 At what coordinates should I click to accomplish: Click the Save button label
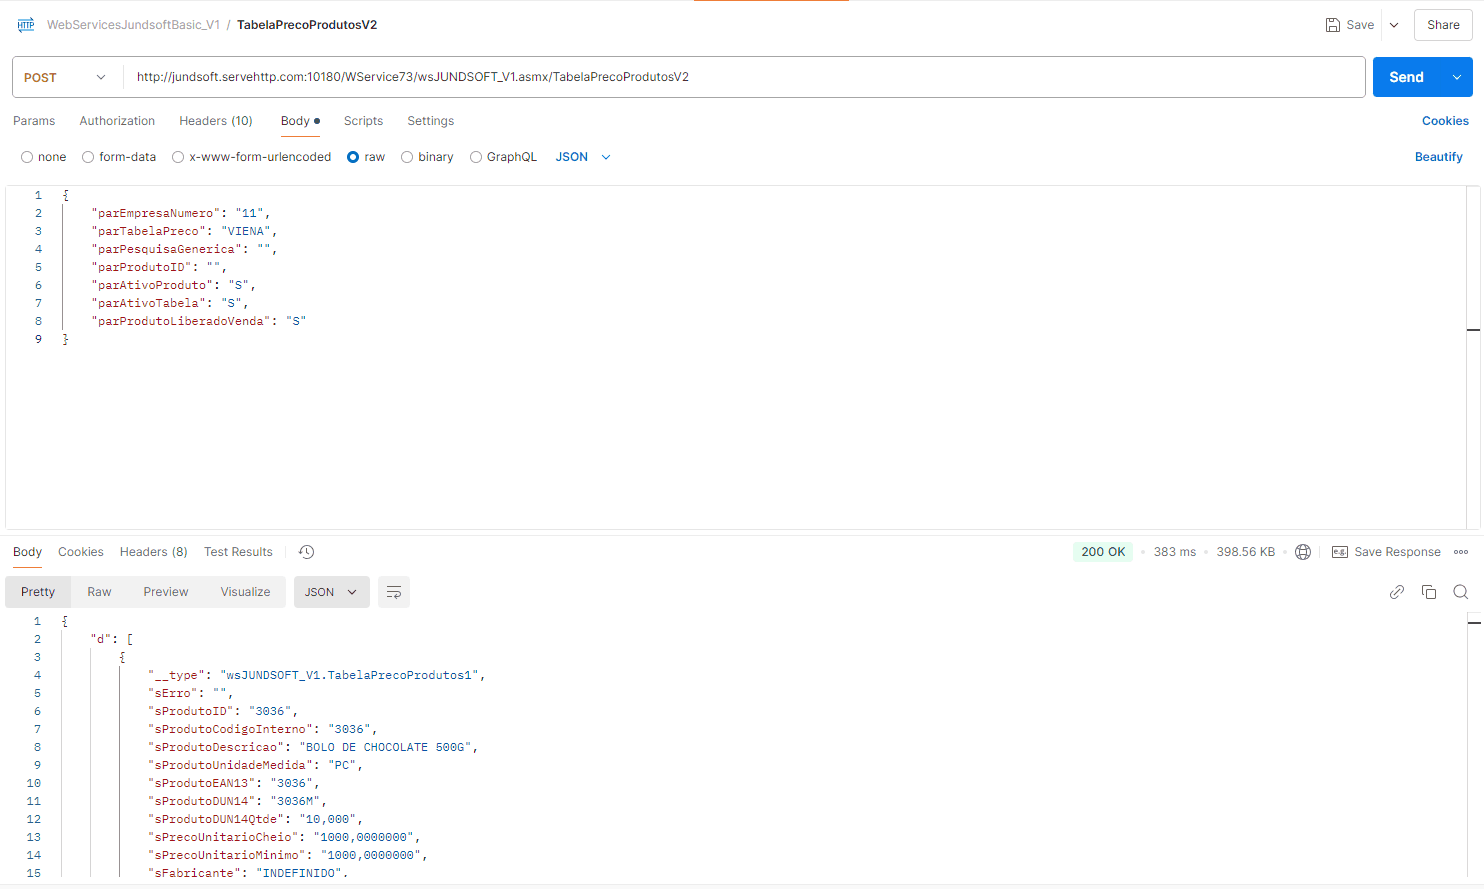click(1360, 25)
